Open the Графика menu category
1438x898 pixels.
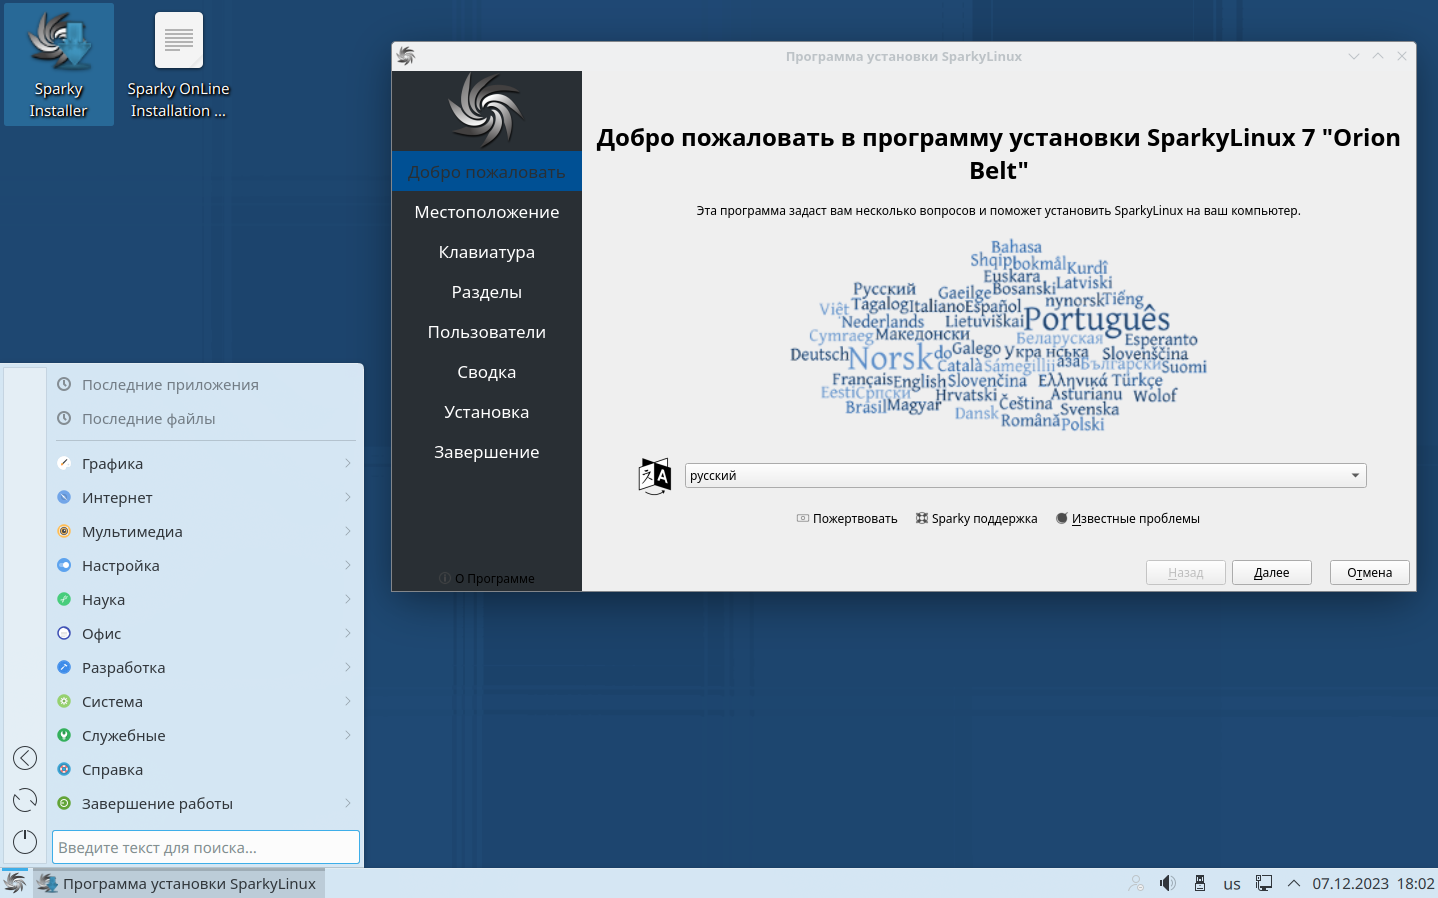[205, 463]
